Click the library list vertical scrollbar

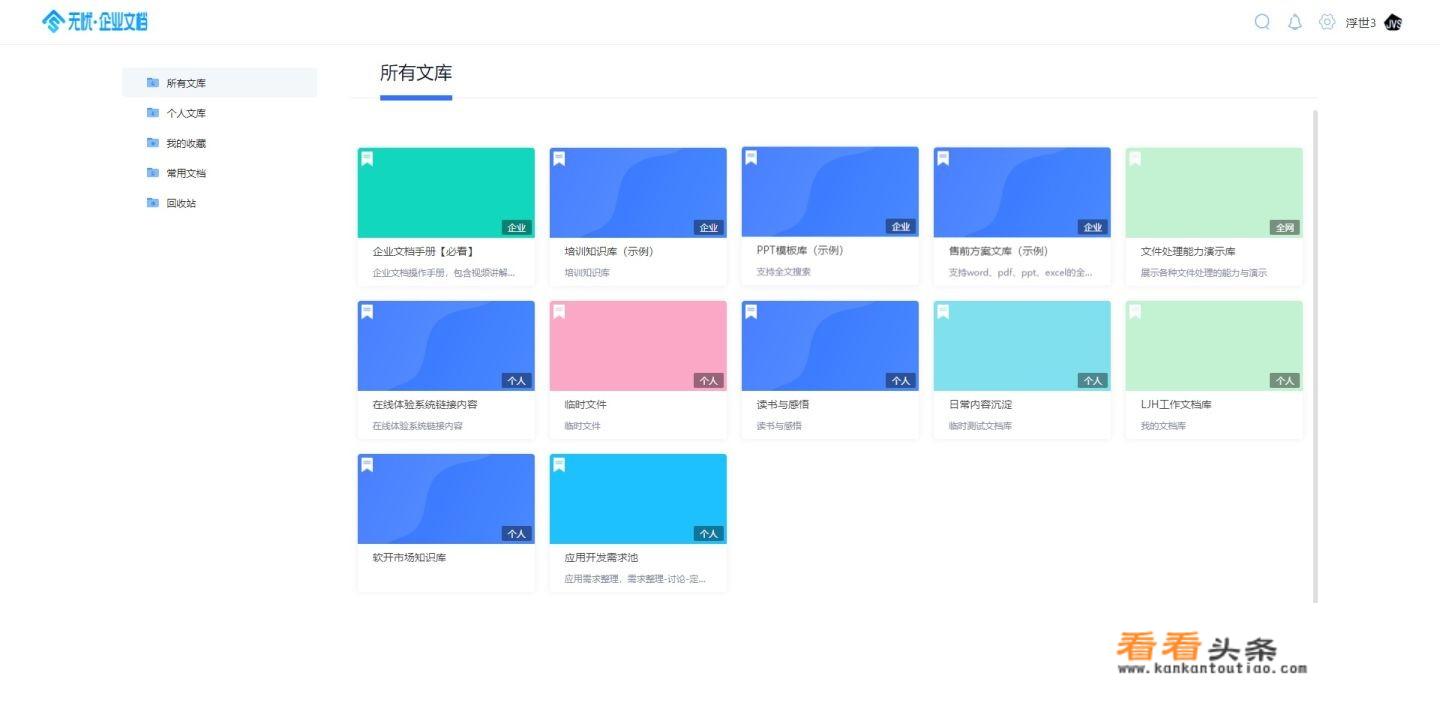point(1315,356)
